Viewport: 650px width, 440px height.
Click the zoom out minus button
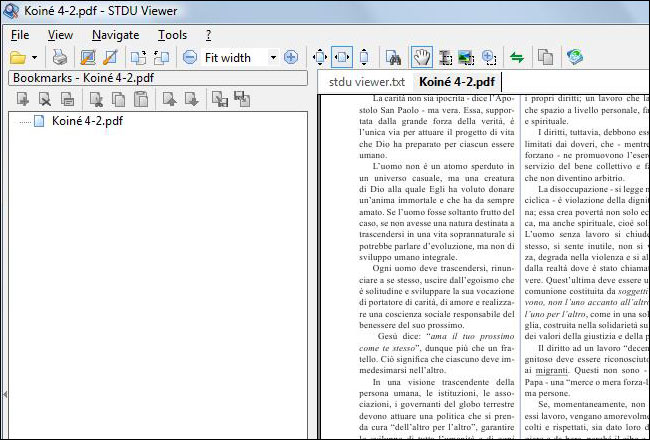[x=189, y=58]
